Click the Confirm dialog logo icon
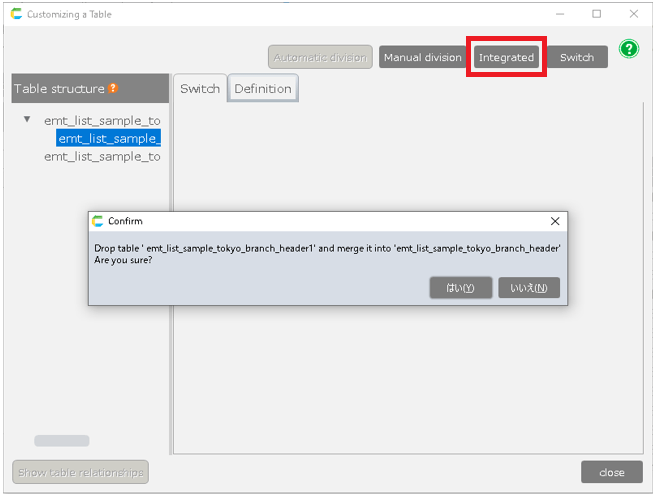 click(x=98, y=221)
